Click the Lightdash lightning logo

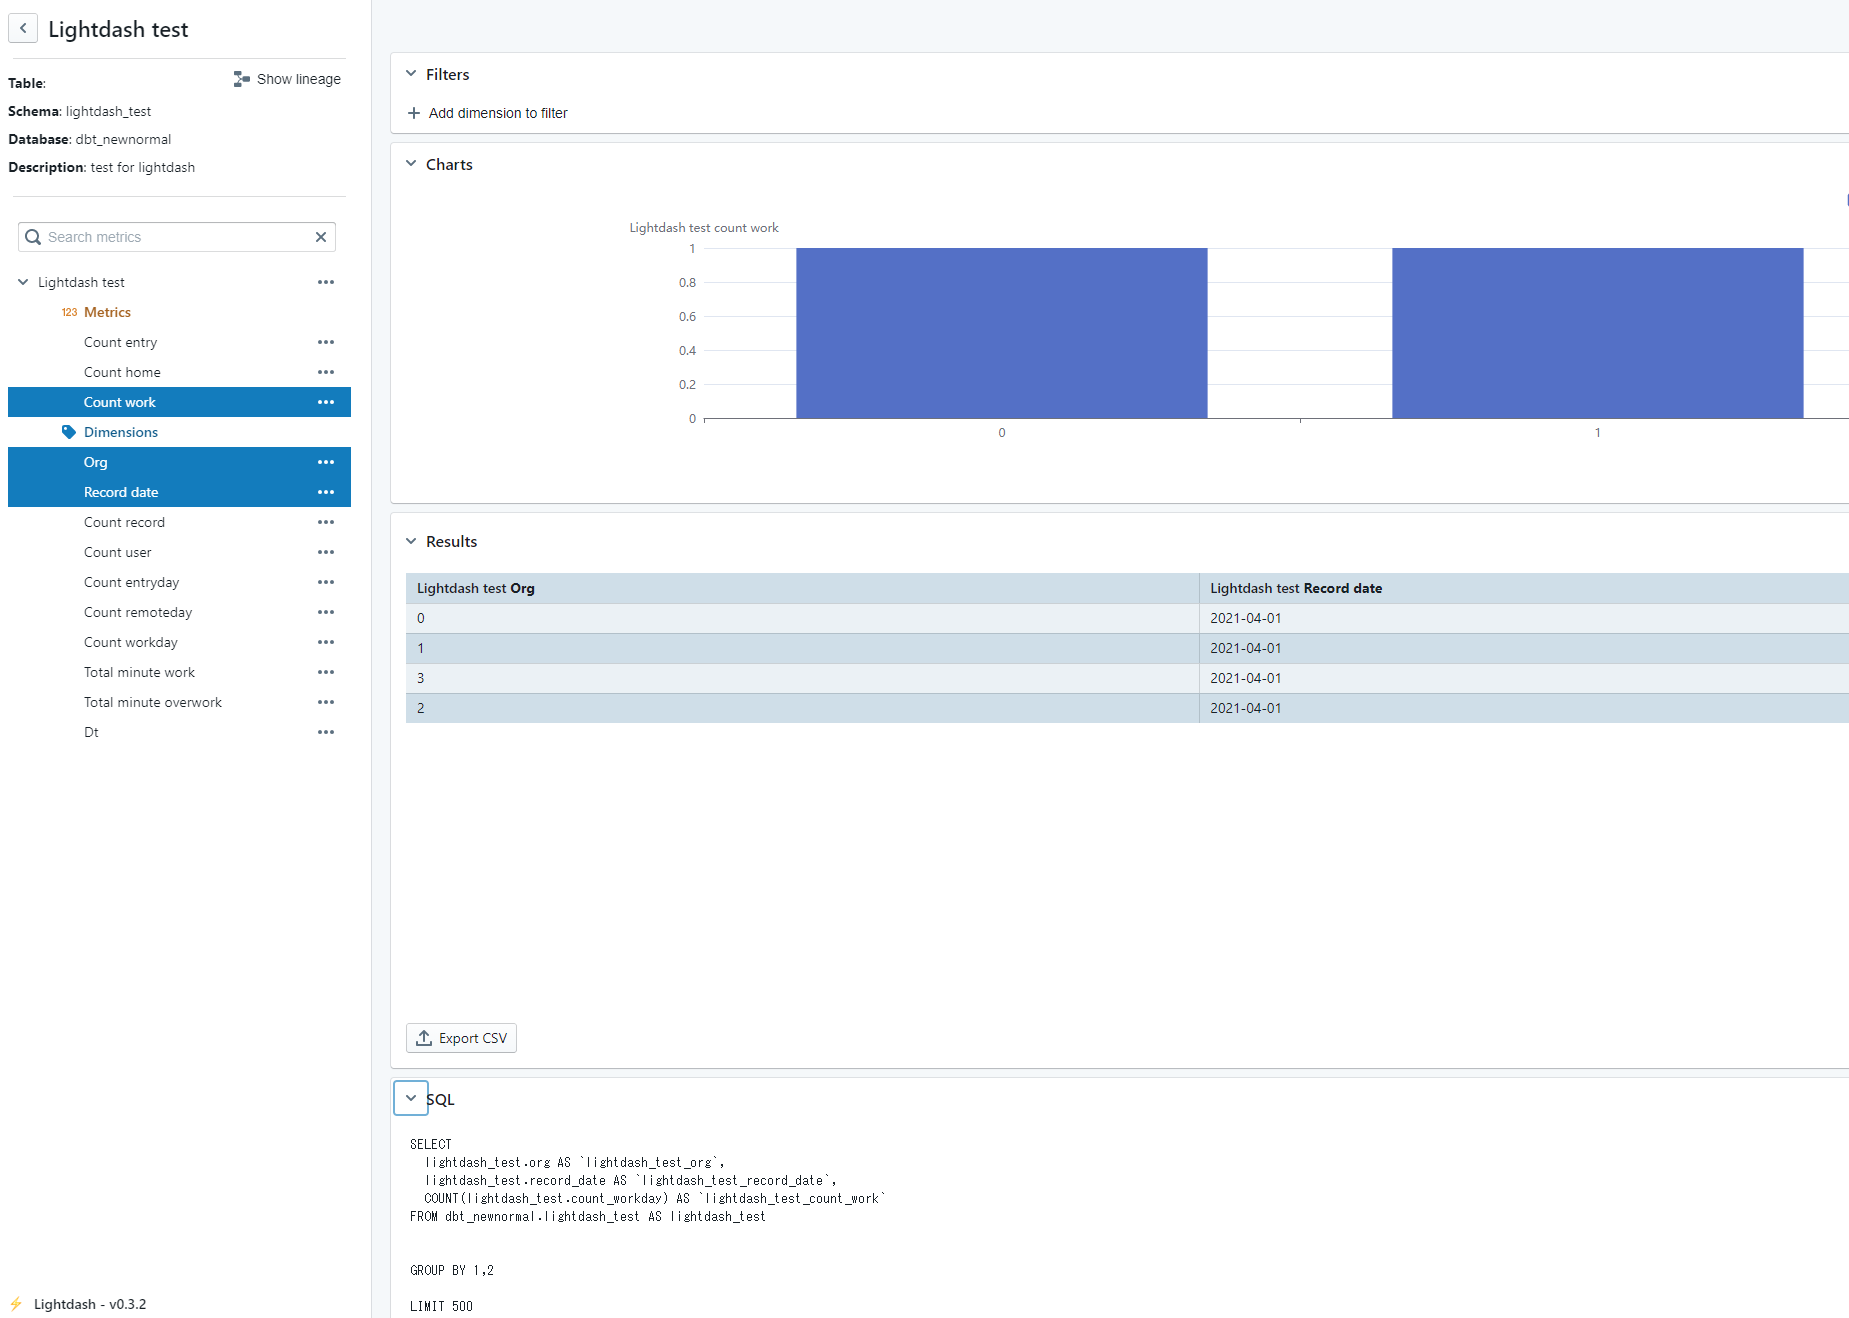[x=17, y=1304]
